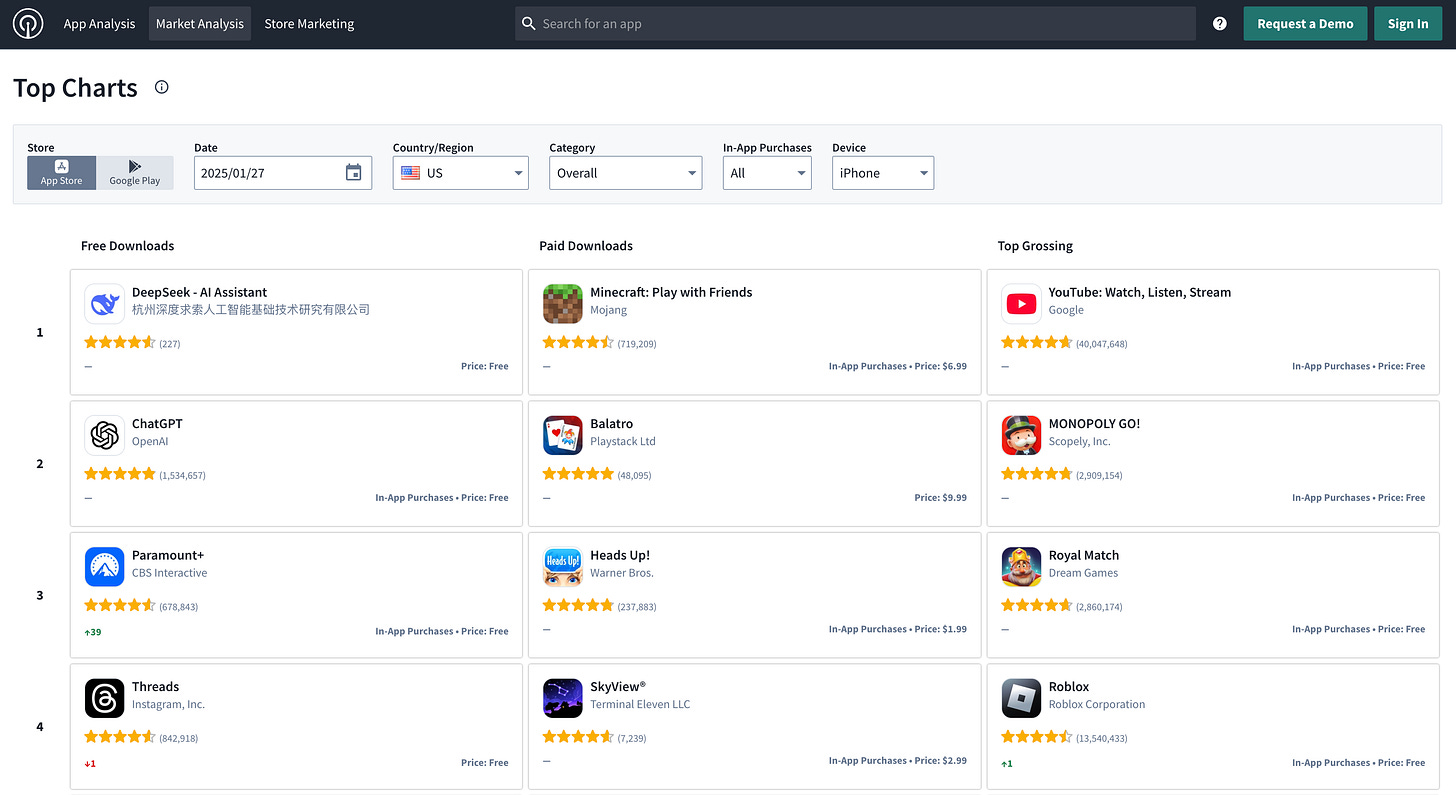Screen dimensions: 1456x795
Task: Click the Heads Up! app icon
Action: pos(563,567)
